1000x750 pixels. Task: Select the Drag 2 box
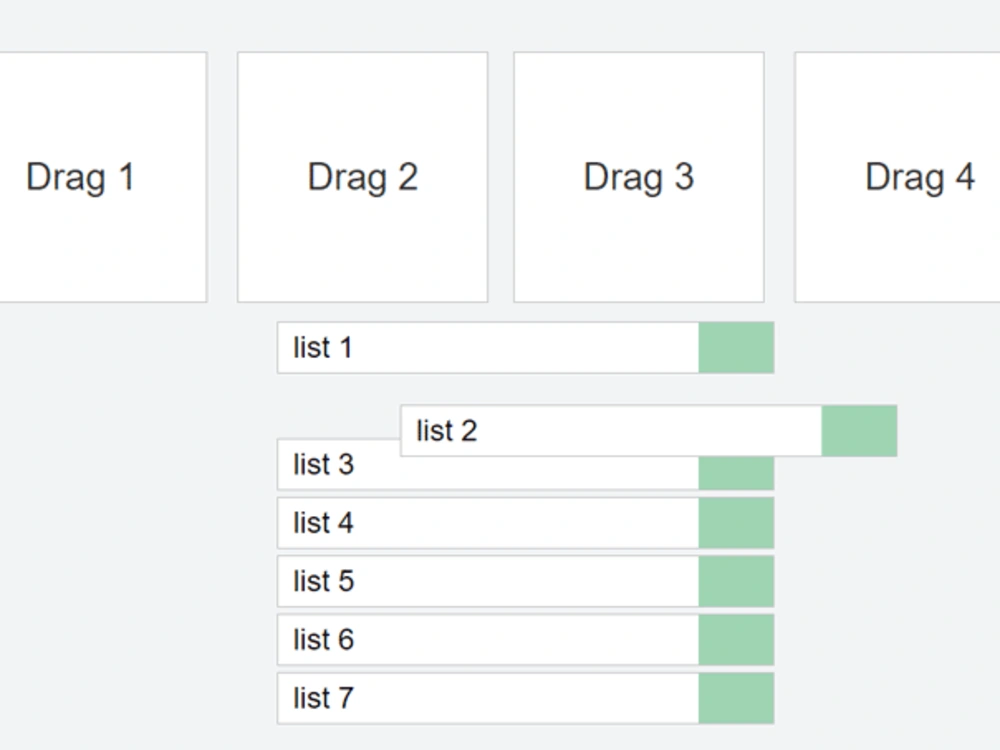click(362, 177)
